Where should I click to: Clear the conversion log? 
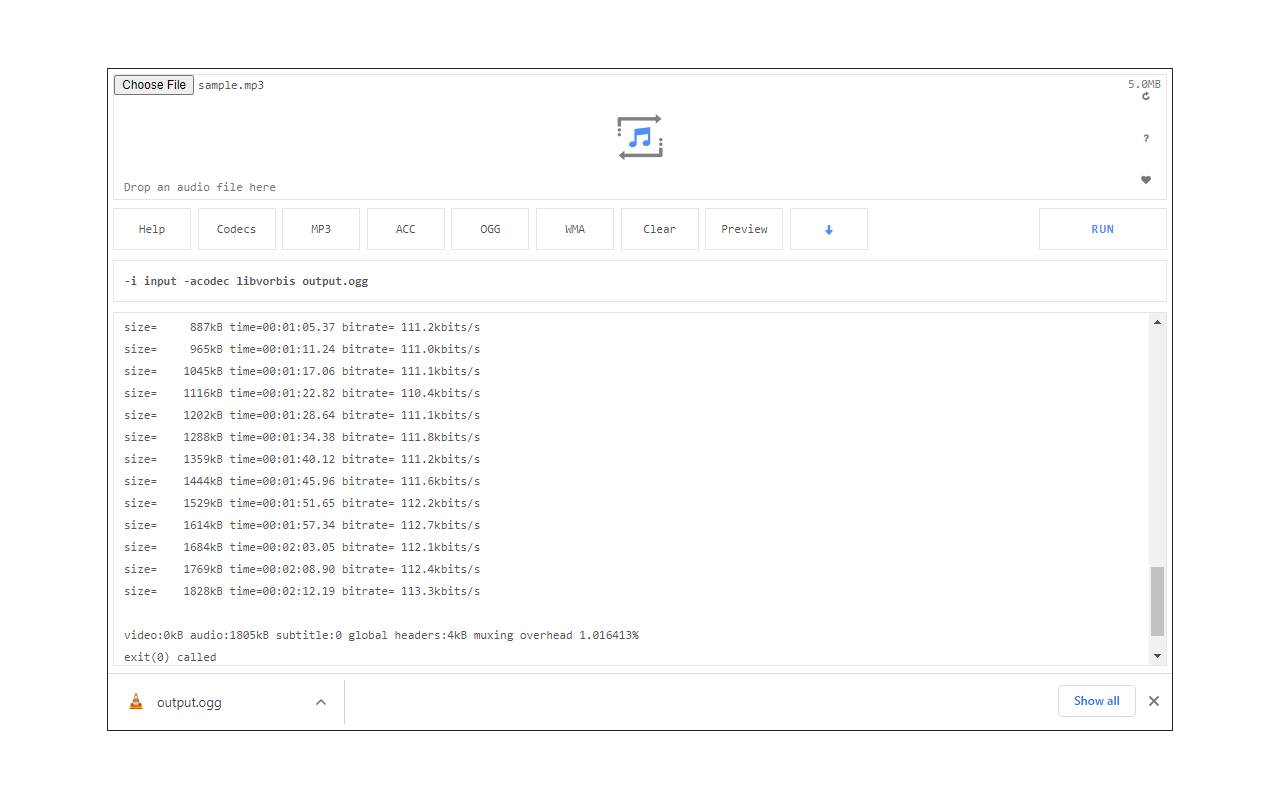pyautogui.click(x=659, y=229)
